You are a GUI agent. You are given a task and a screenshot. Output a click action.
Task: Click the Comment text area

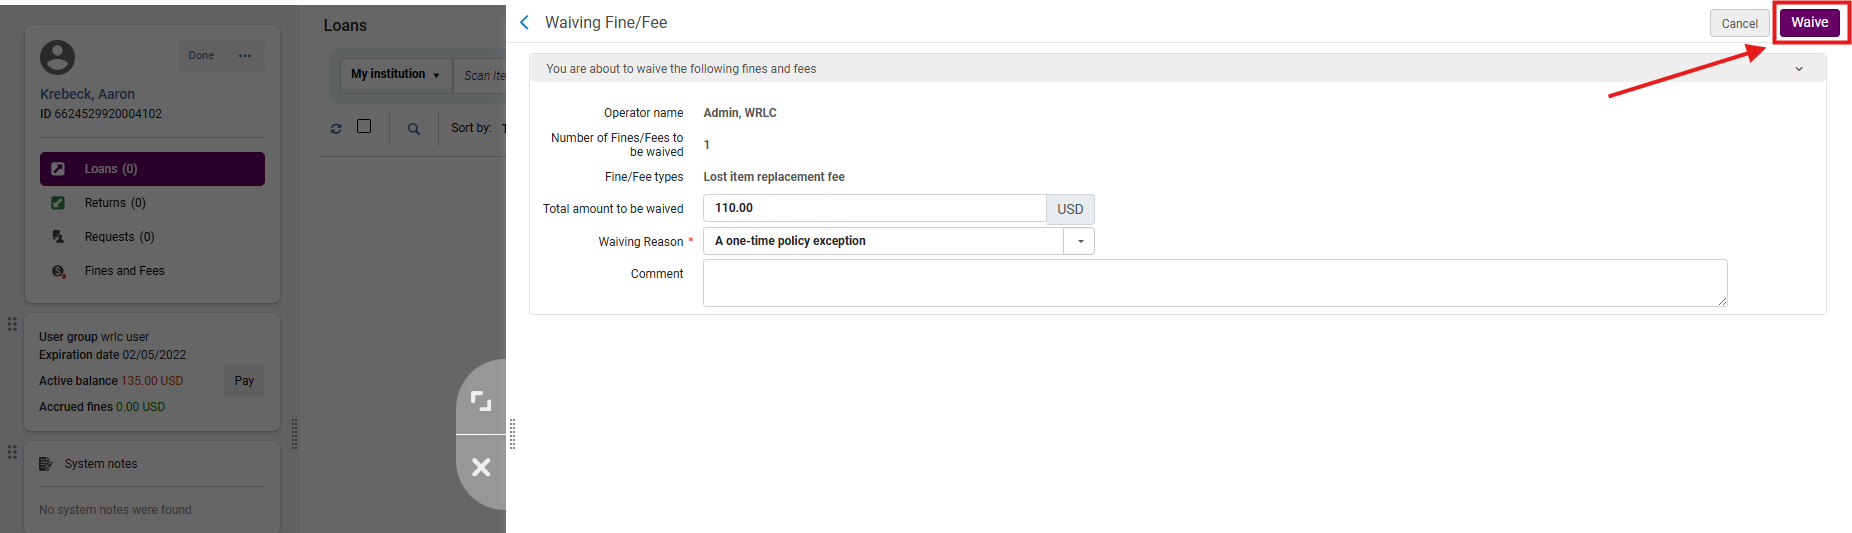click(x=1214, y=283)
